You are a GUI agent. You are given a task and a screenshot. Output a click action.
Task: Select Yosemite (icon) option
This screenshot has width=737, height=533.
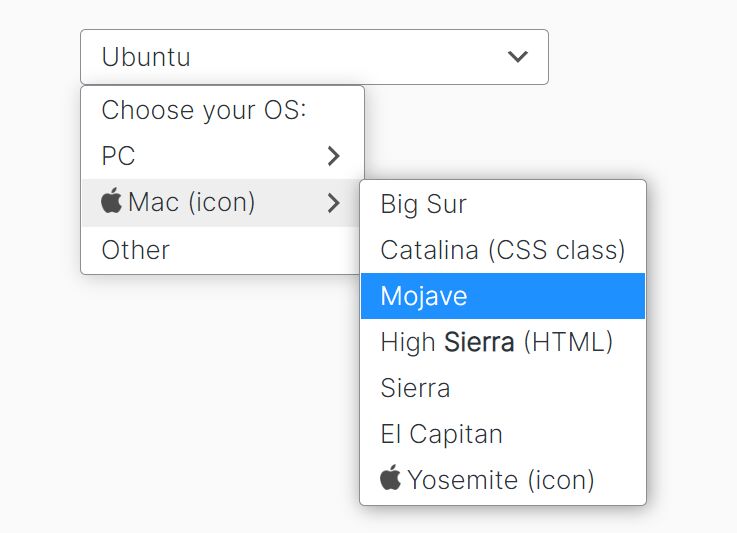click(503, 480)
